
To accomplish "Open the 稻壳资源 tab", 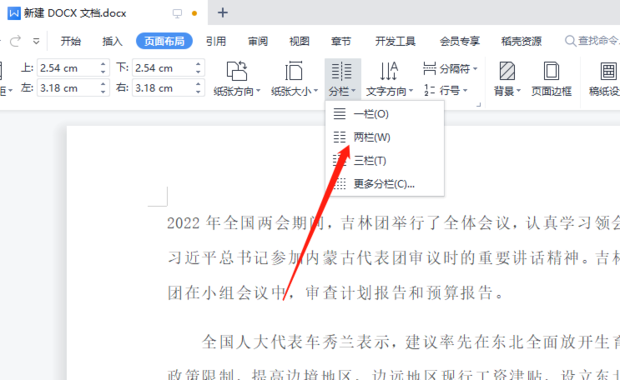I will point(522,41).
